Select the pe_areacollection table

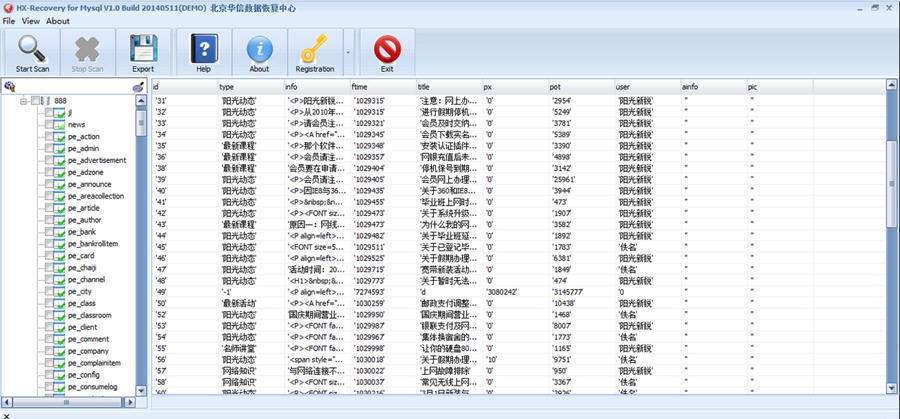[x=96, y=196]
